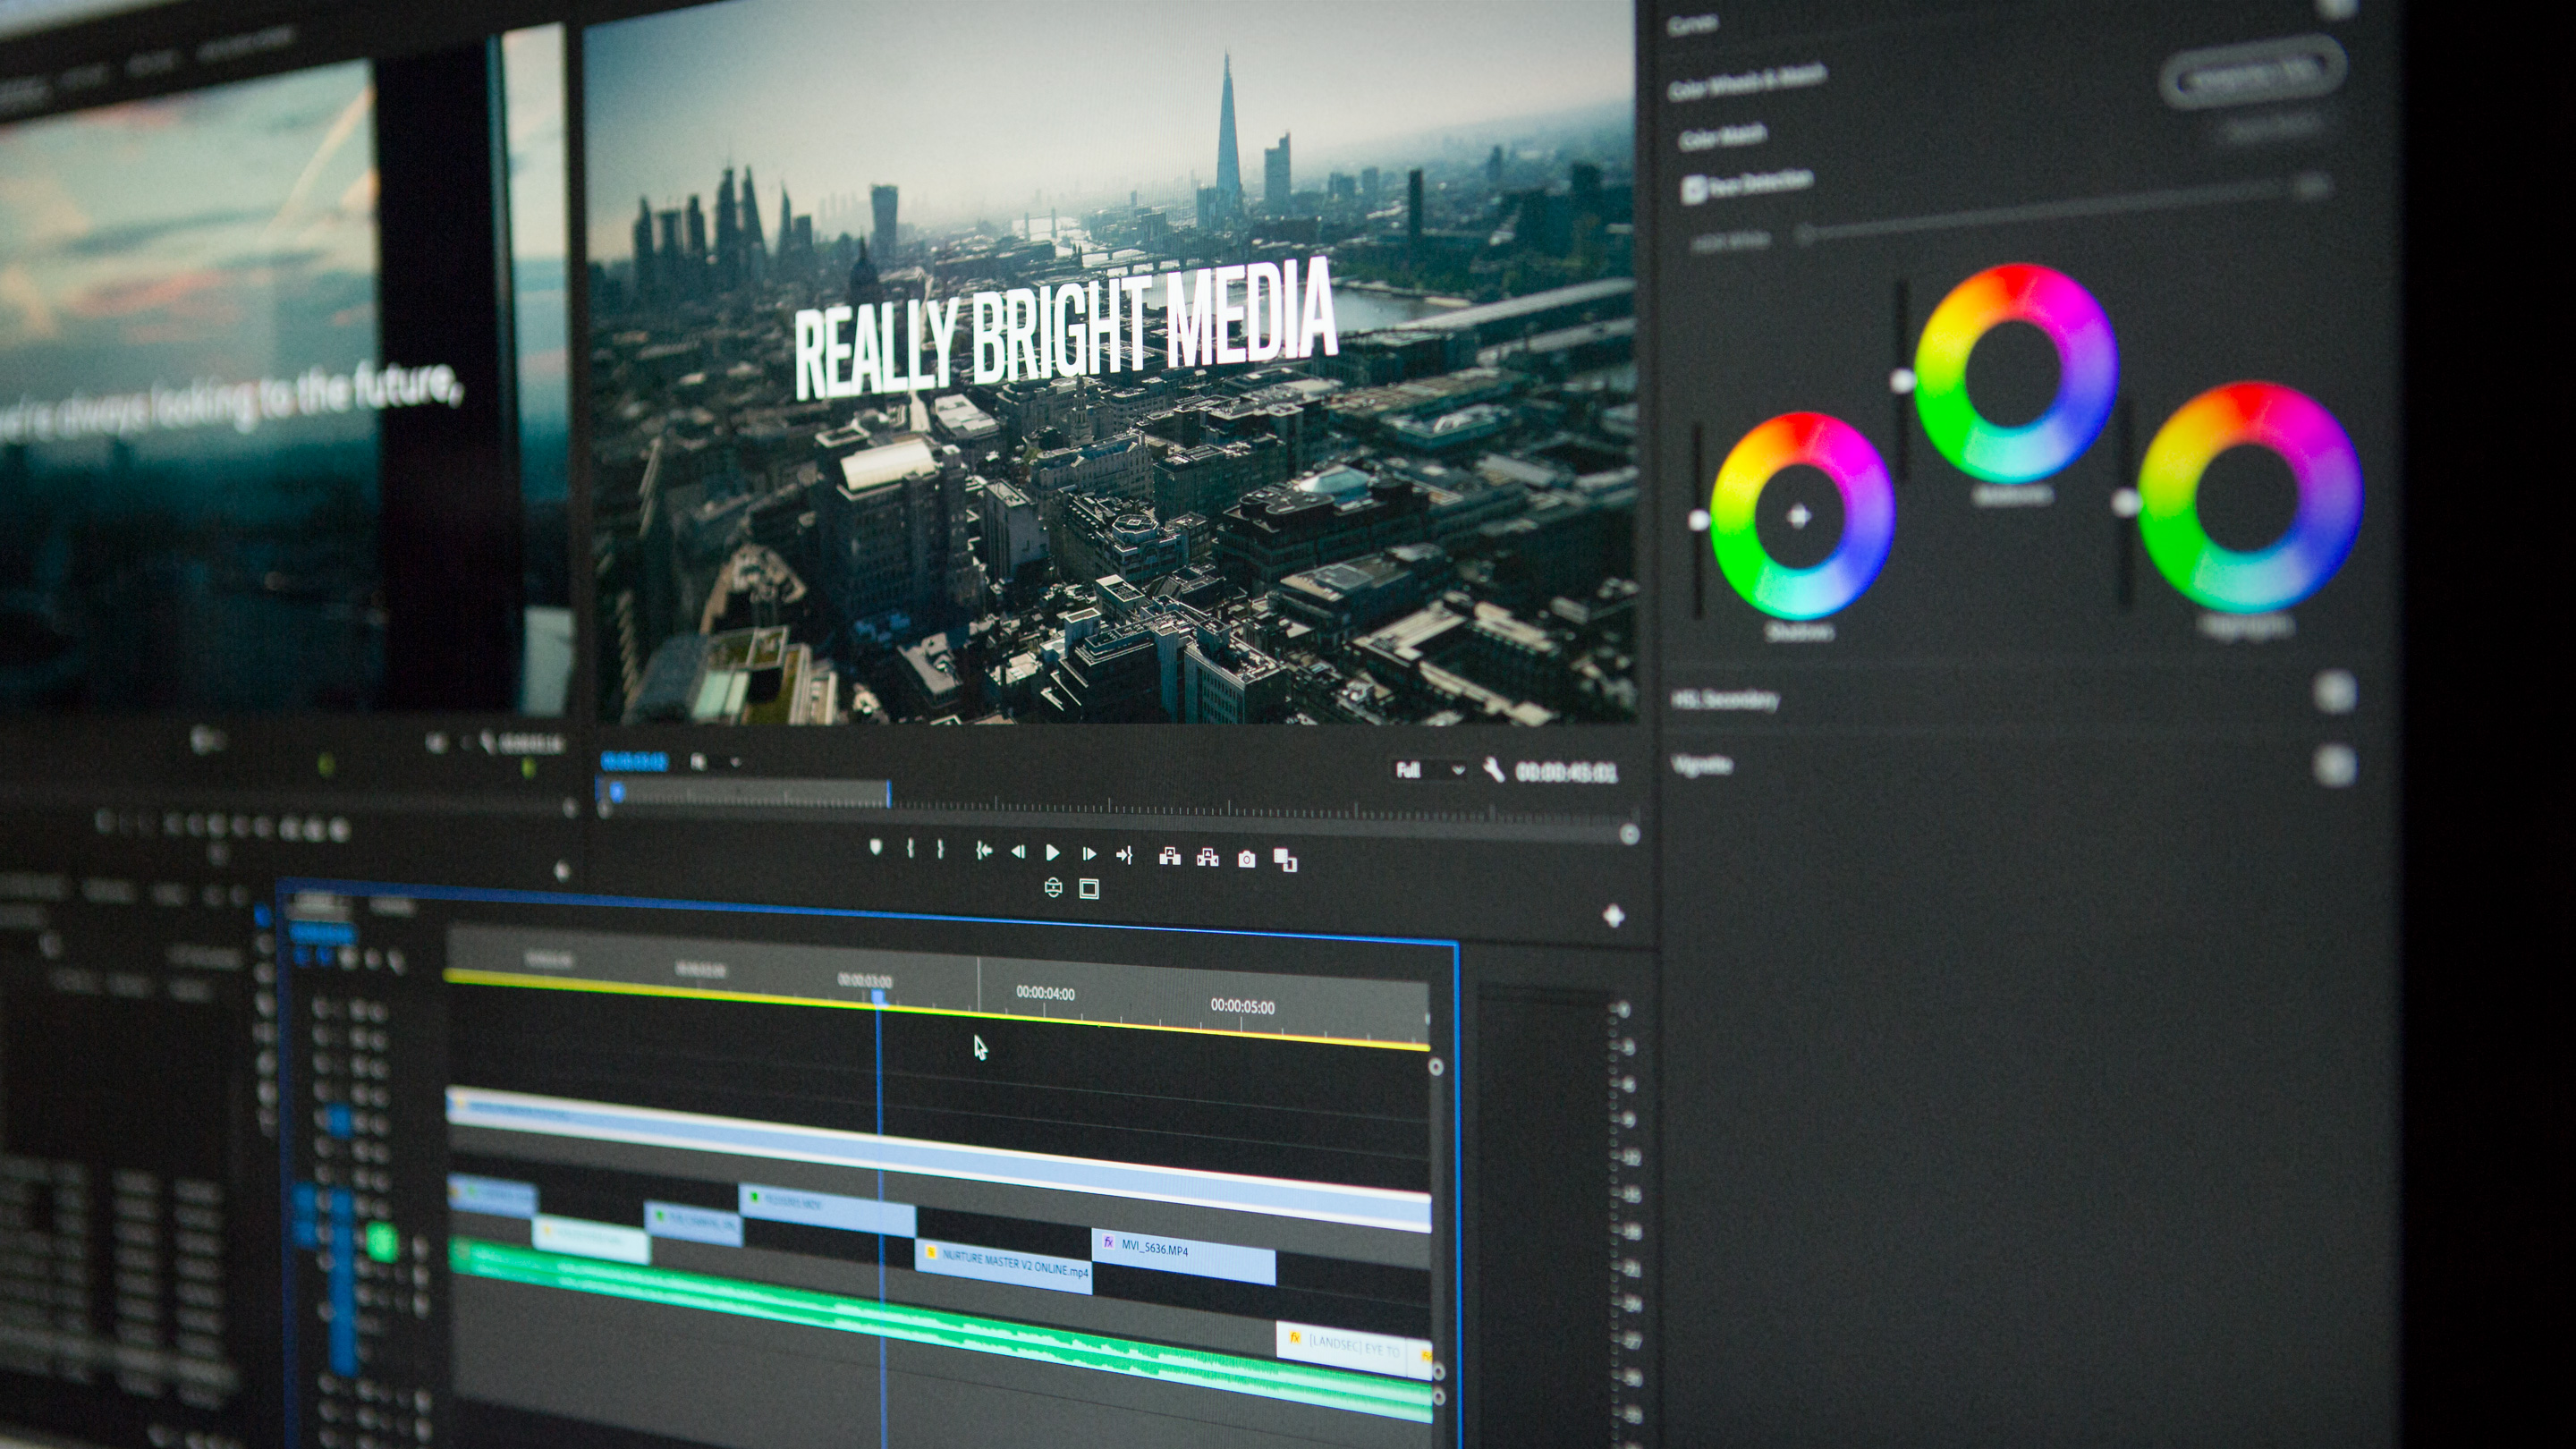Screen dimensions: 2576x1449
Task: Open the Button Editor plus icon
Action: click(x=1613, y=916)
